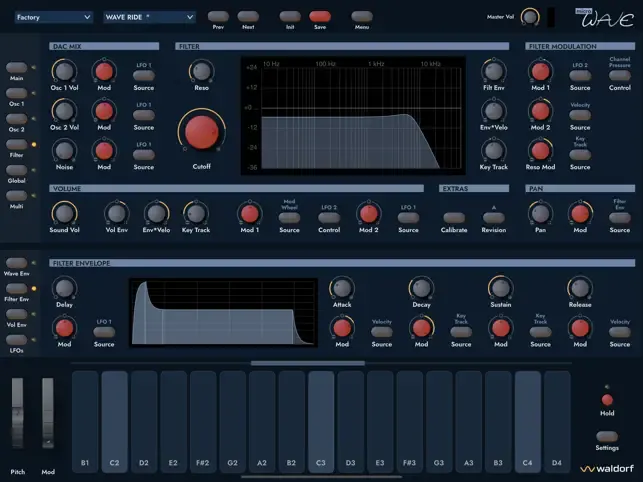Click the Mod 2 knob in Filter Modulation
This screenshot has width=643, height=482.
(540, 111)
